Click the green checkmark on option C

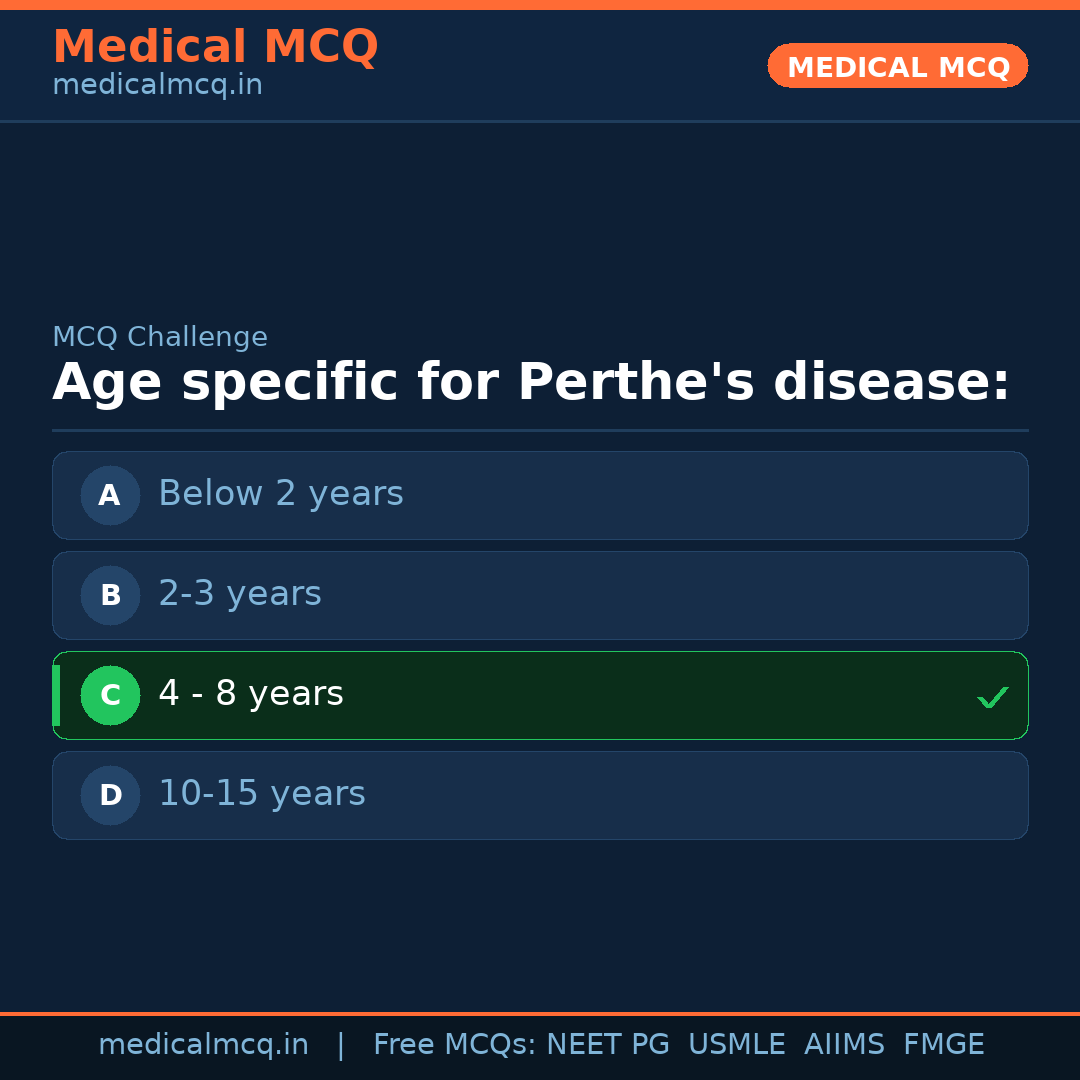(x=992, y=697)
